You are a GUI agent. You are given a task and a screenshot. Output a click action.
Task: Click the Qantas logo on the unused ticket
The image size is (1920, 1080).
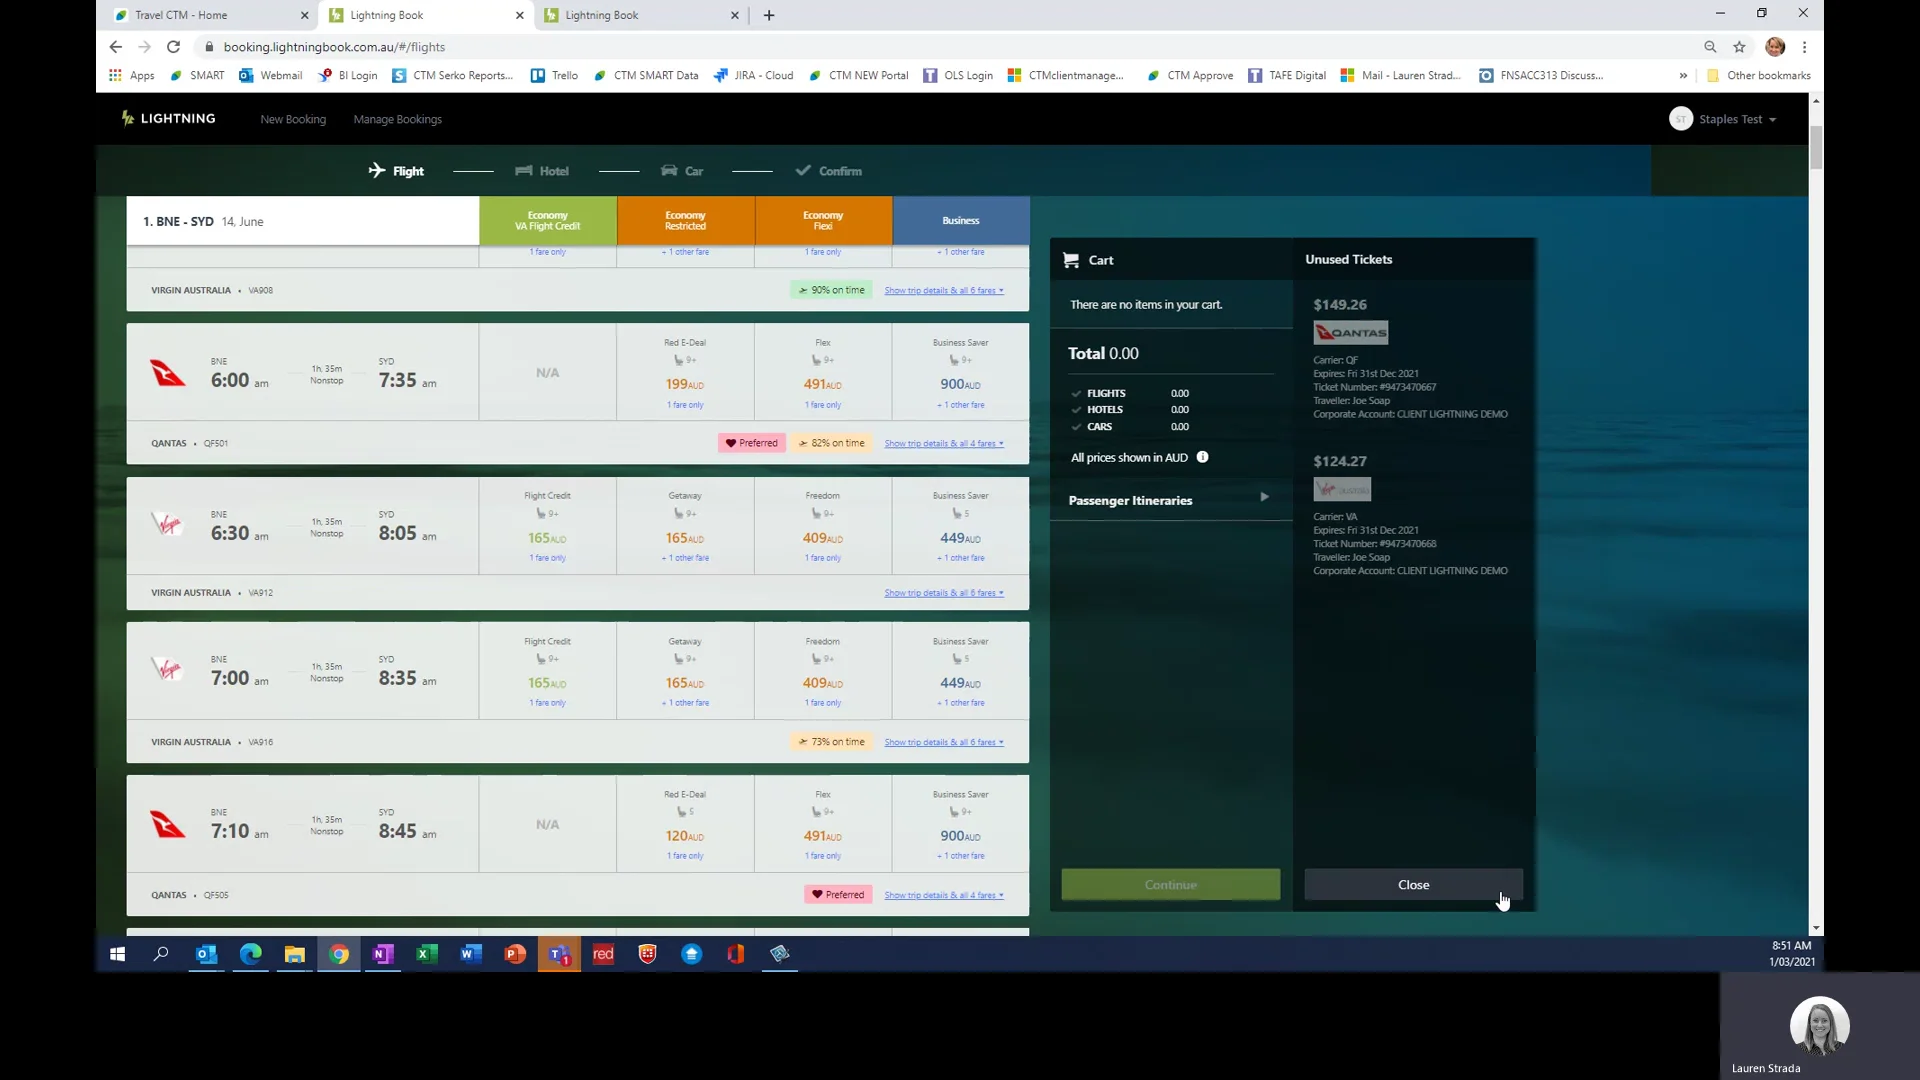[x=1349, y=332]
